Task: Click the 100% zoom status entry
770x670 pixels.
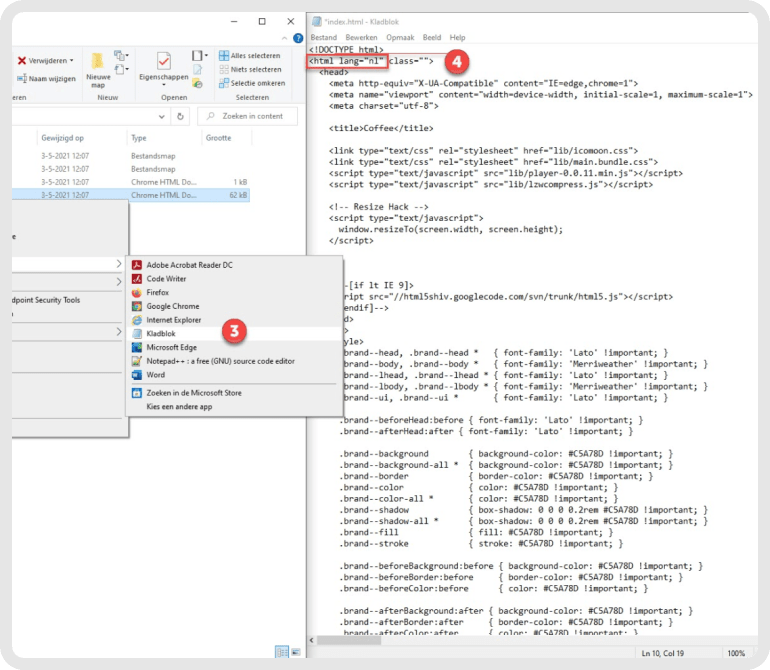Action: (736, 653)
